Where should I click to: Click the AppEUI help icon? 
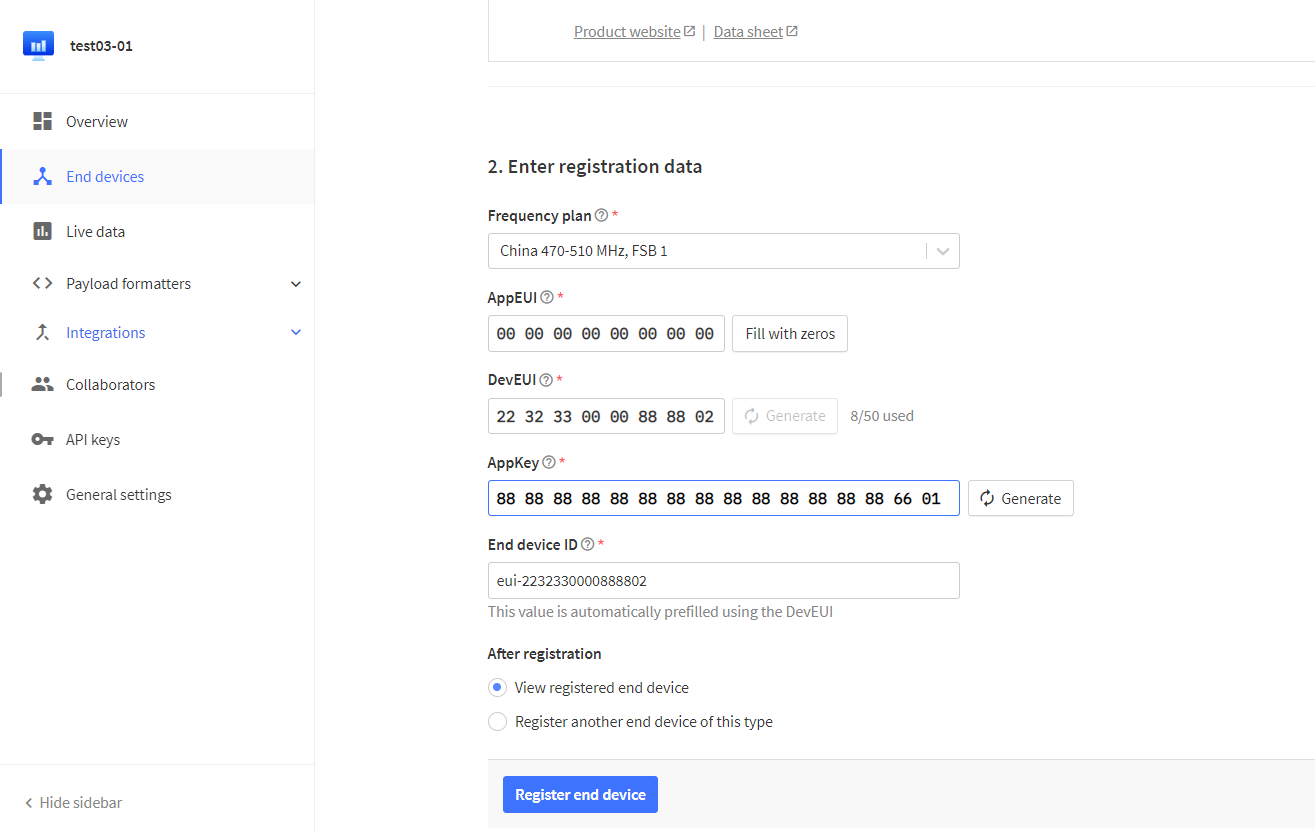pyautogui.click(x=547, y=298)
